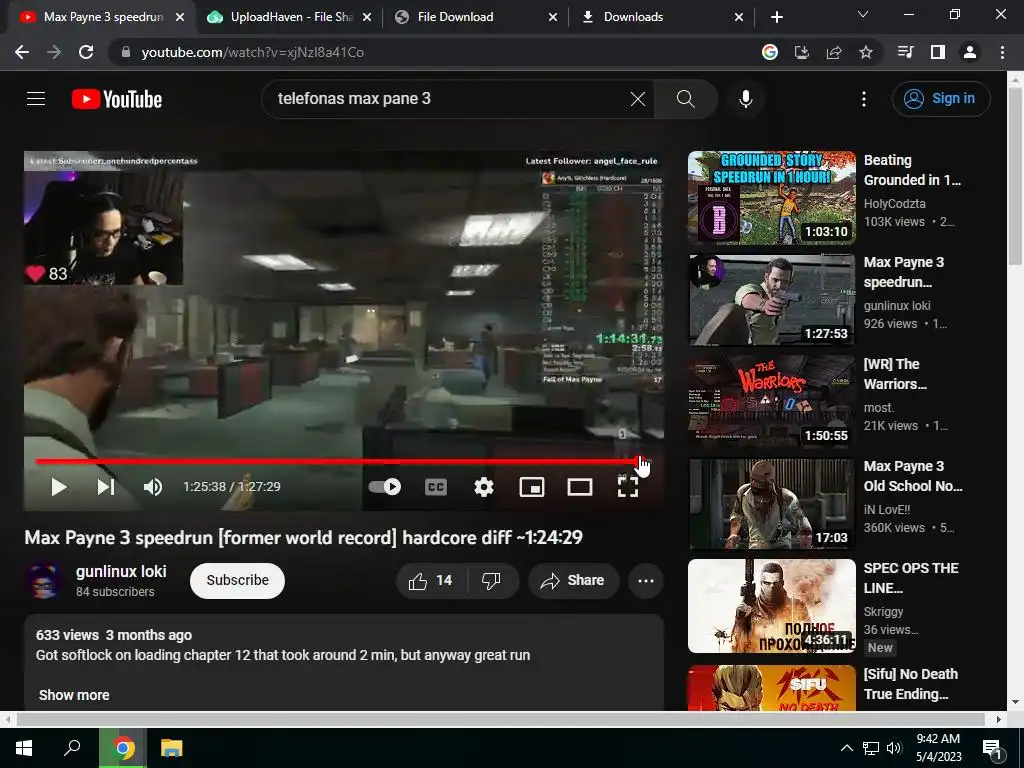Bookmark this page with star

point(866,52)
